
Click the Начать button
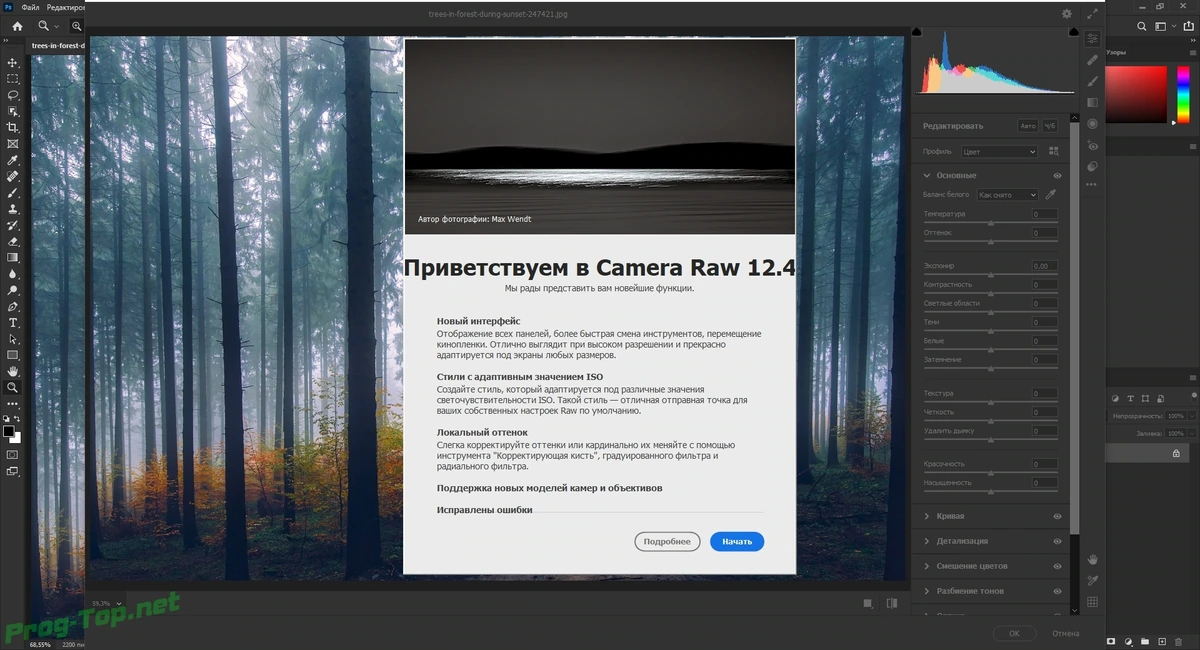[737, 541]
